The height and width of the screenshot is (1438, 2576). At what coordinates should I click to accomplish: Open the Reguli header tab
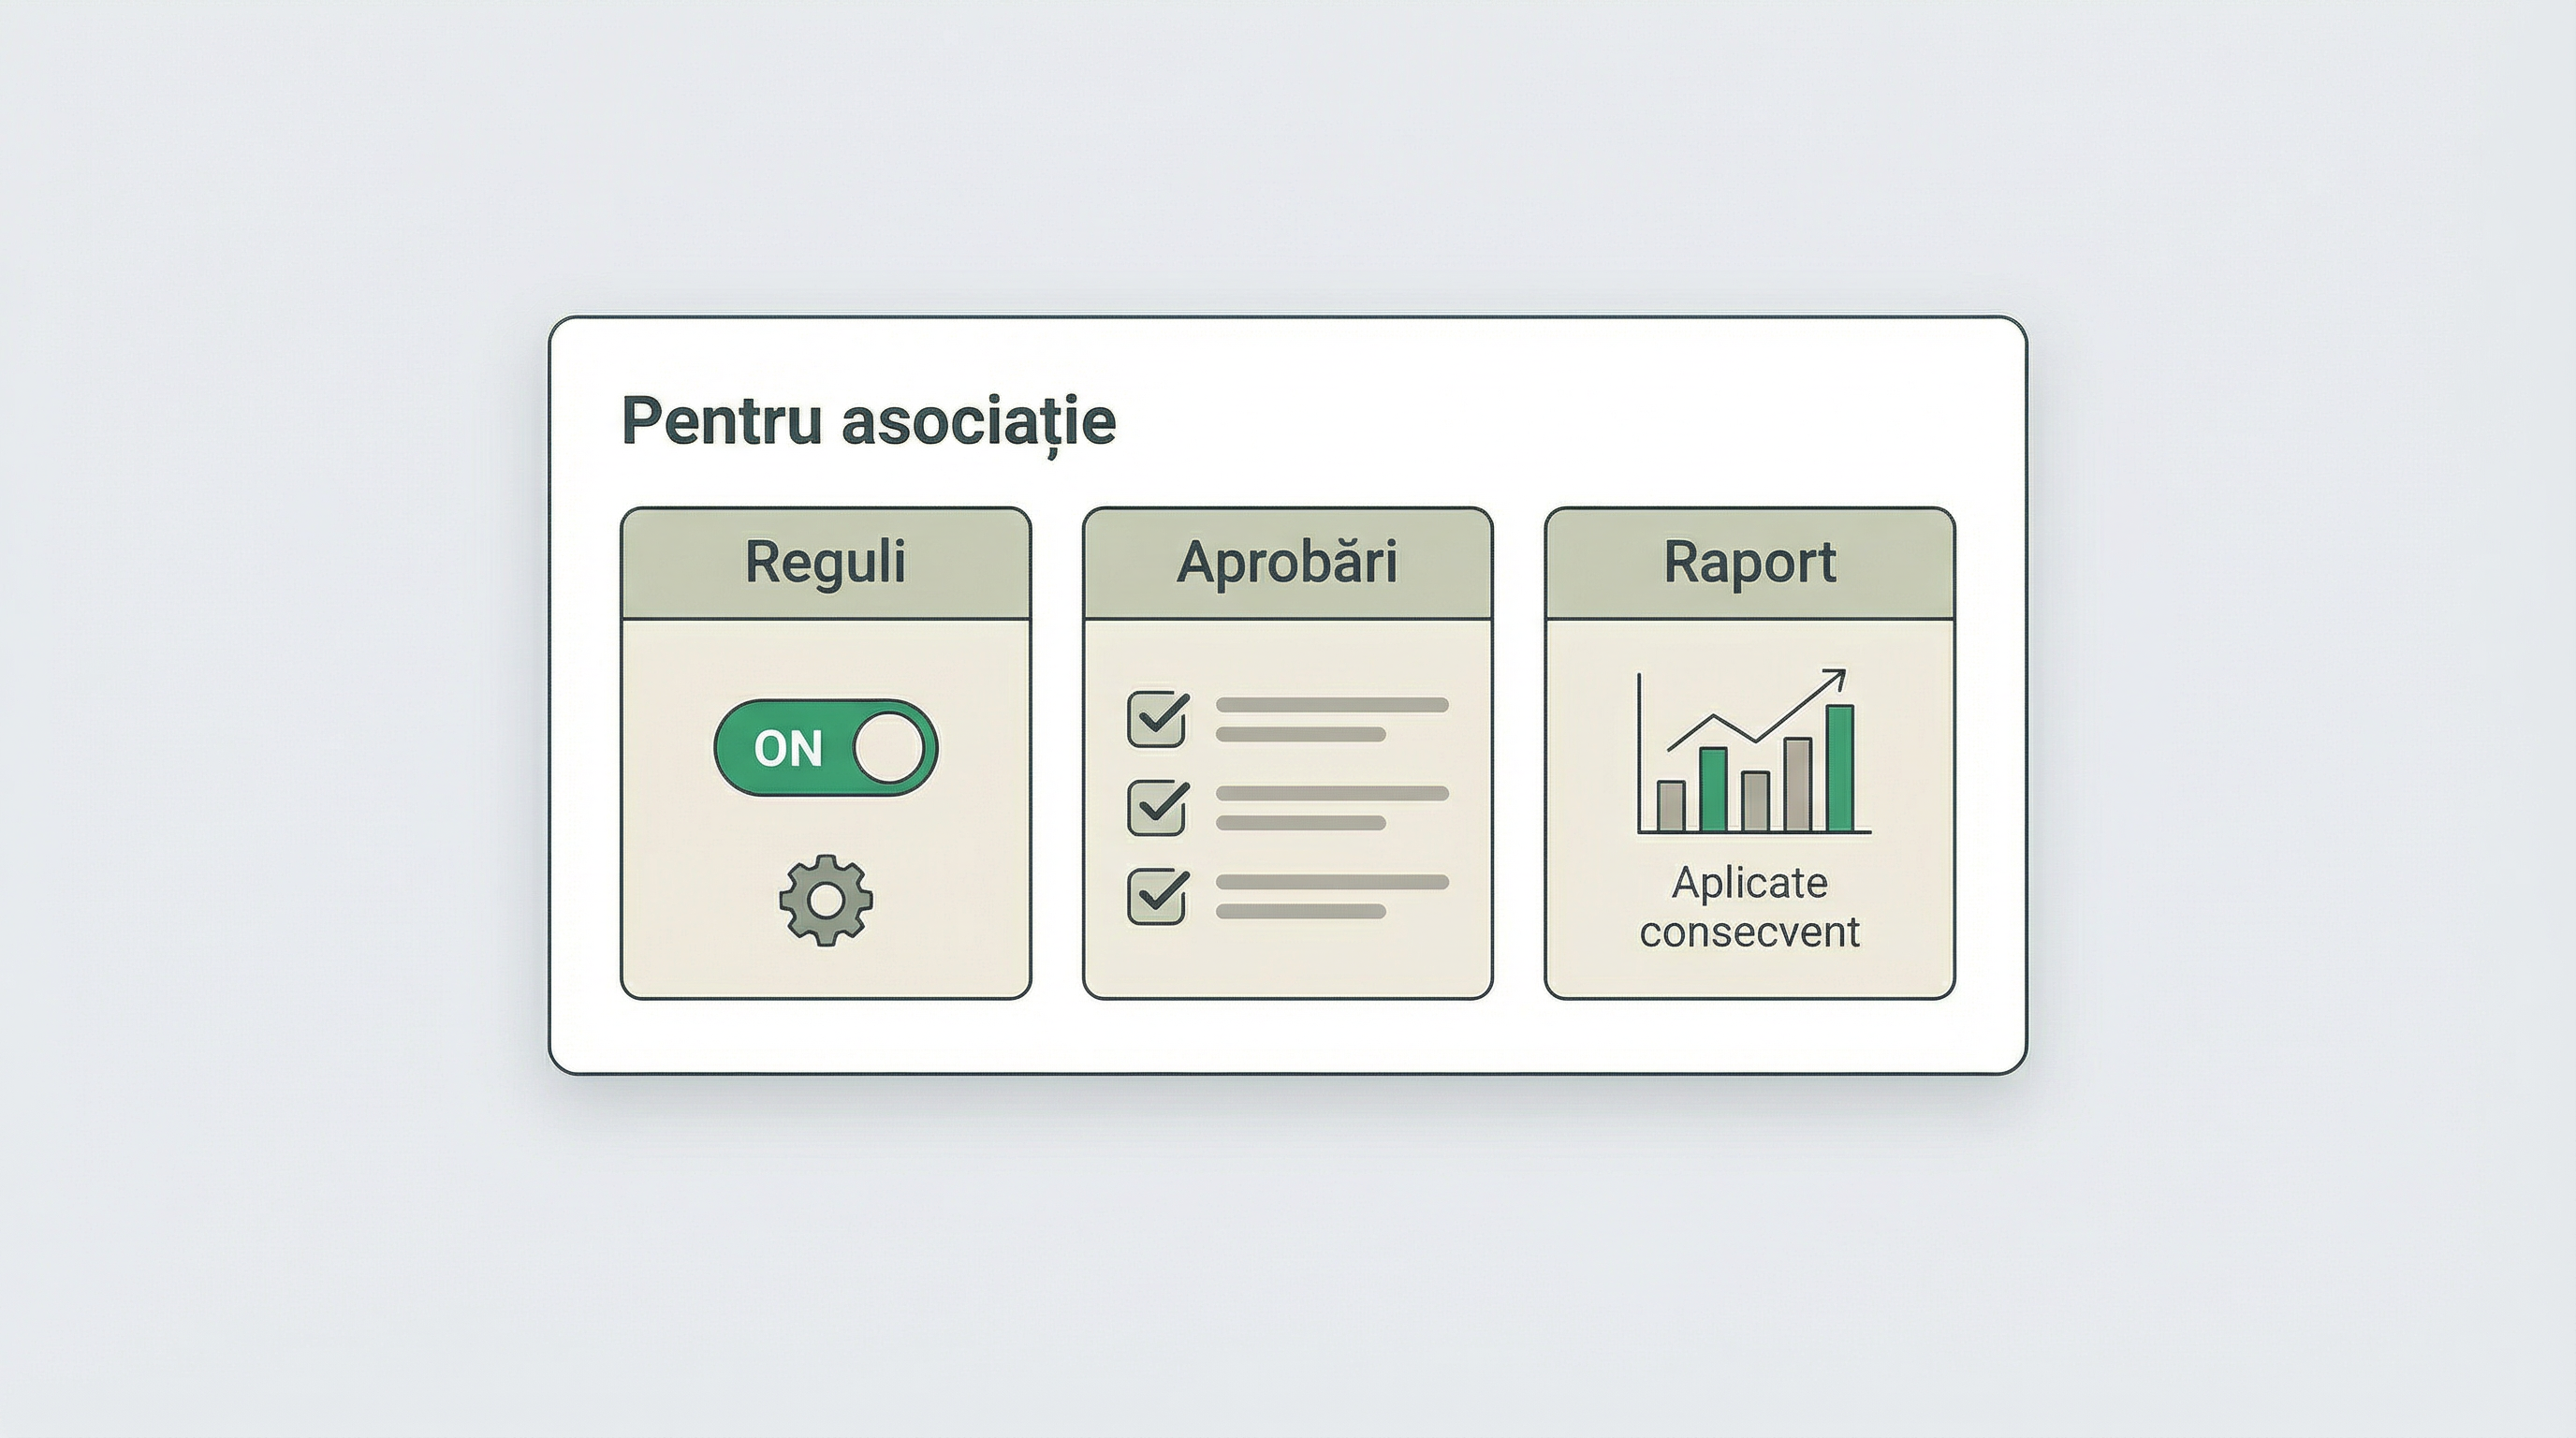[825, 562]
